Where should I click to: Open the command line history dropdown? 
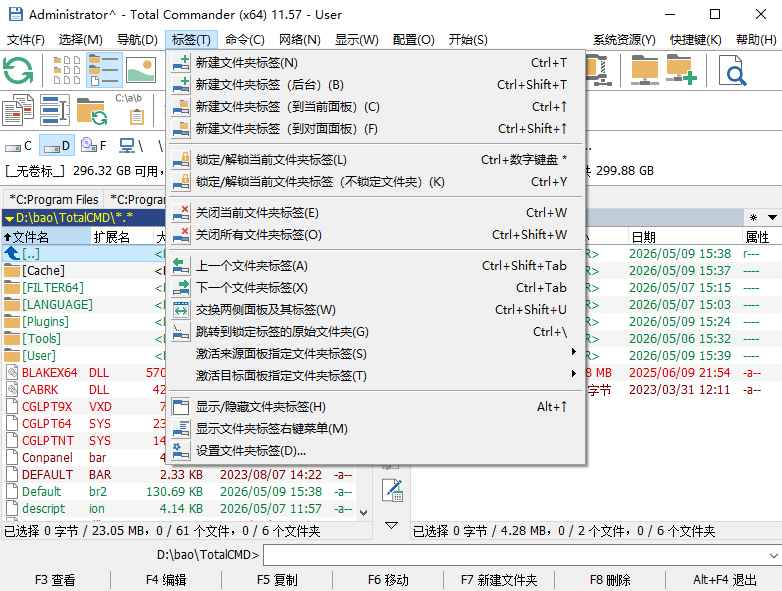(x=773, y=555)
